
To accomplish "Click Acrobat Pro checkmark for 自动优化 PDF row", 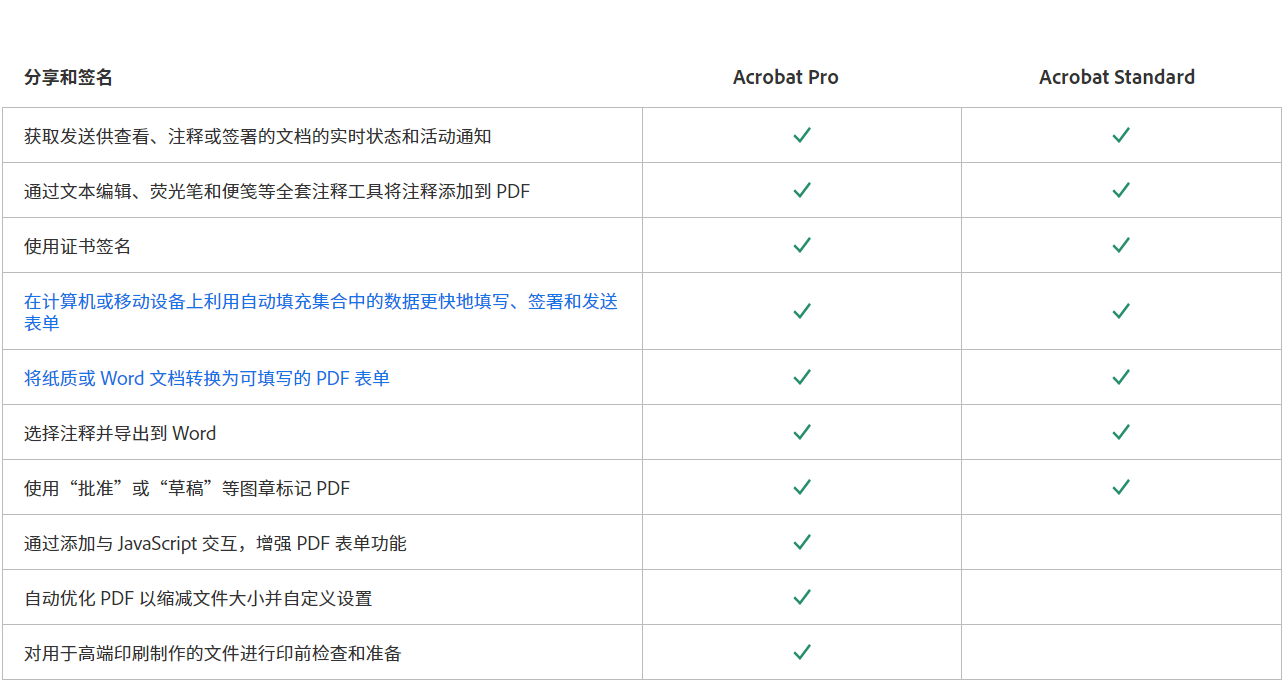I will (x=801, y=597).
